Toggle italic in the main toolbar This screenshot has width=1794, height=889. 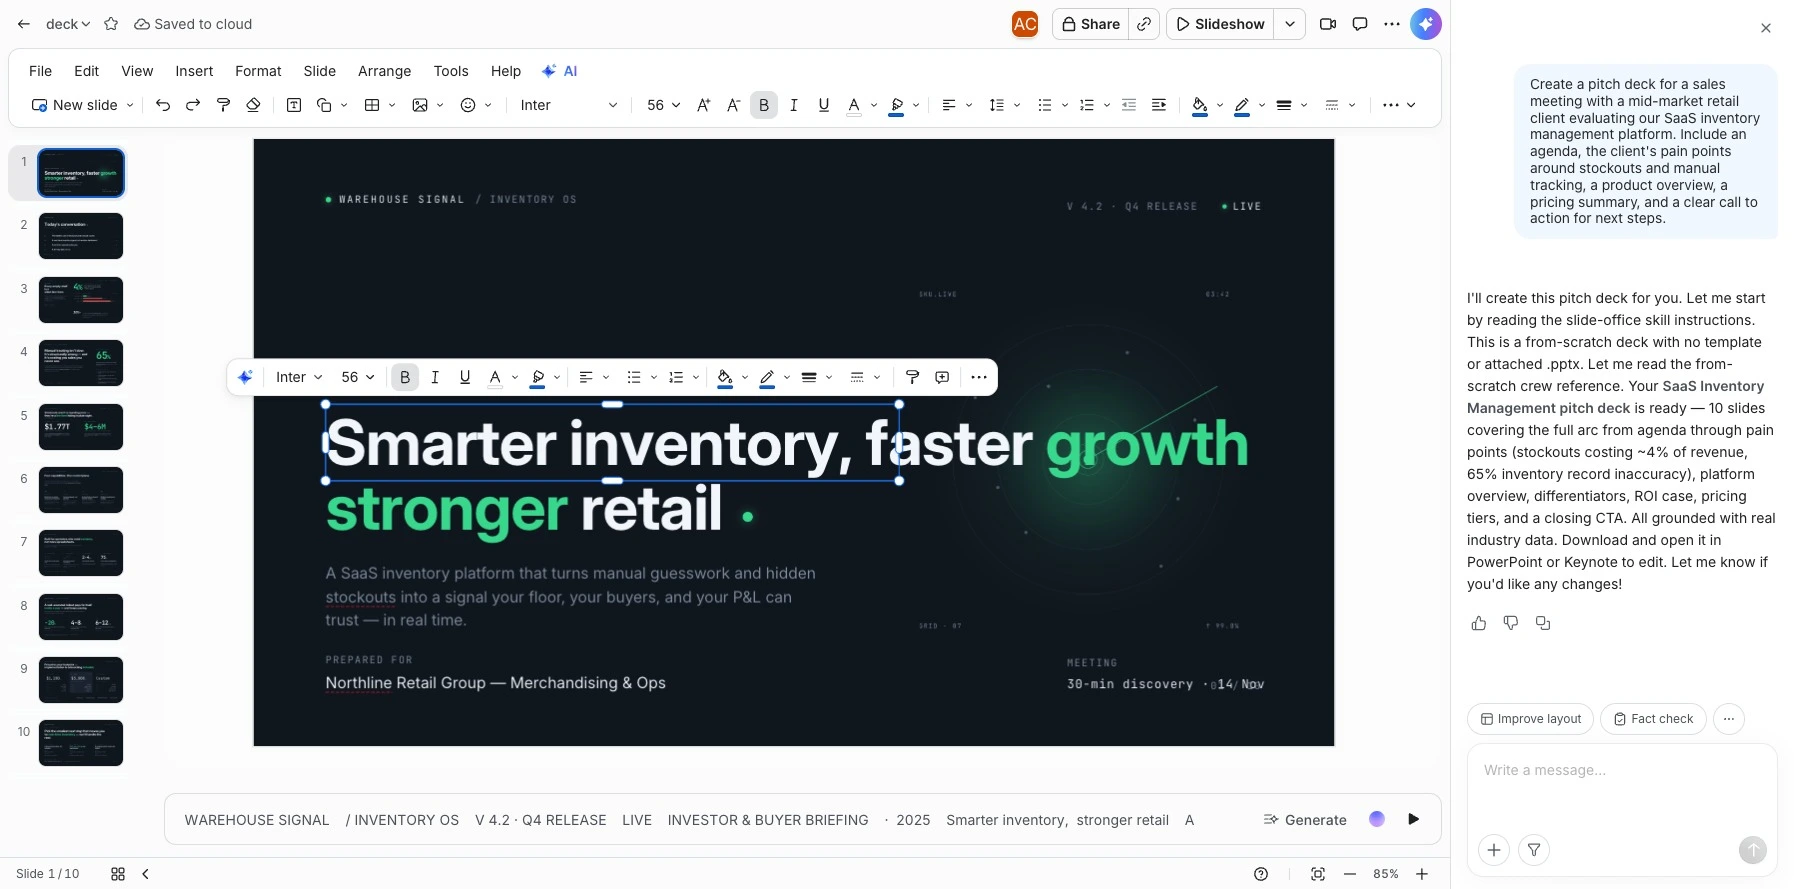(x=794, y=105)
